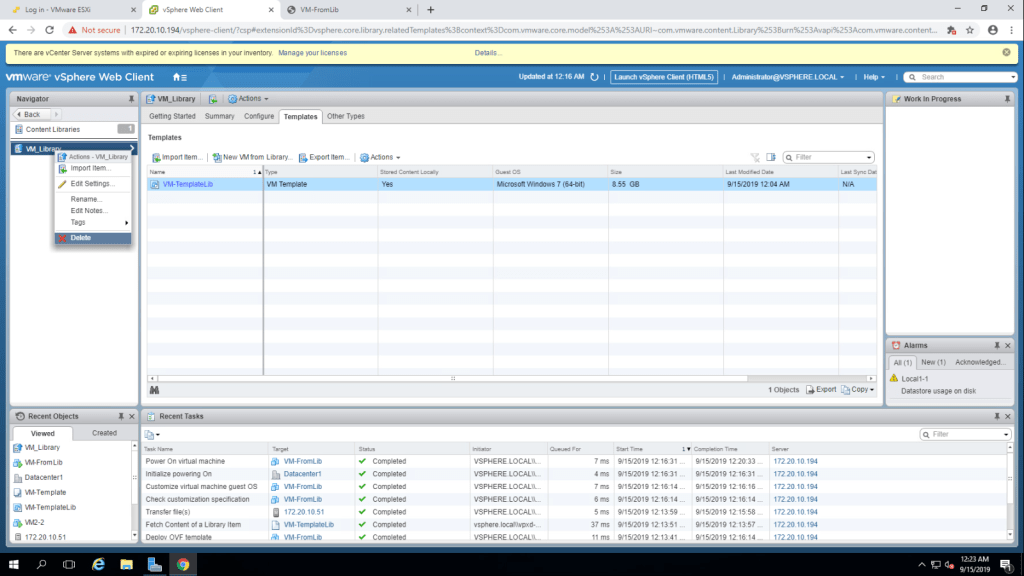This screenshot has width=1024, height=576.
Task: Click the templates Filter input field
Action: (x=830, y=157)
